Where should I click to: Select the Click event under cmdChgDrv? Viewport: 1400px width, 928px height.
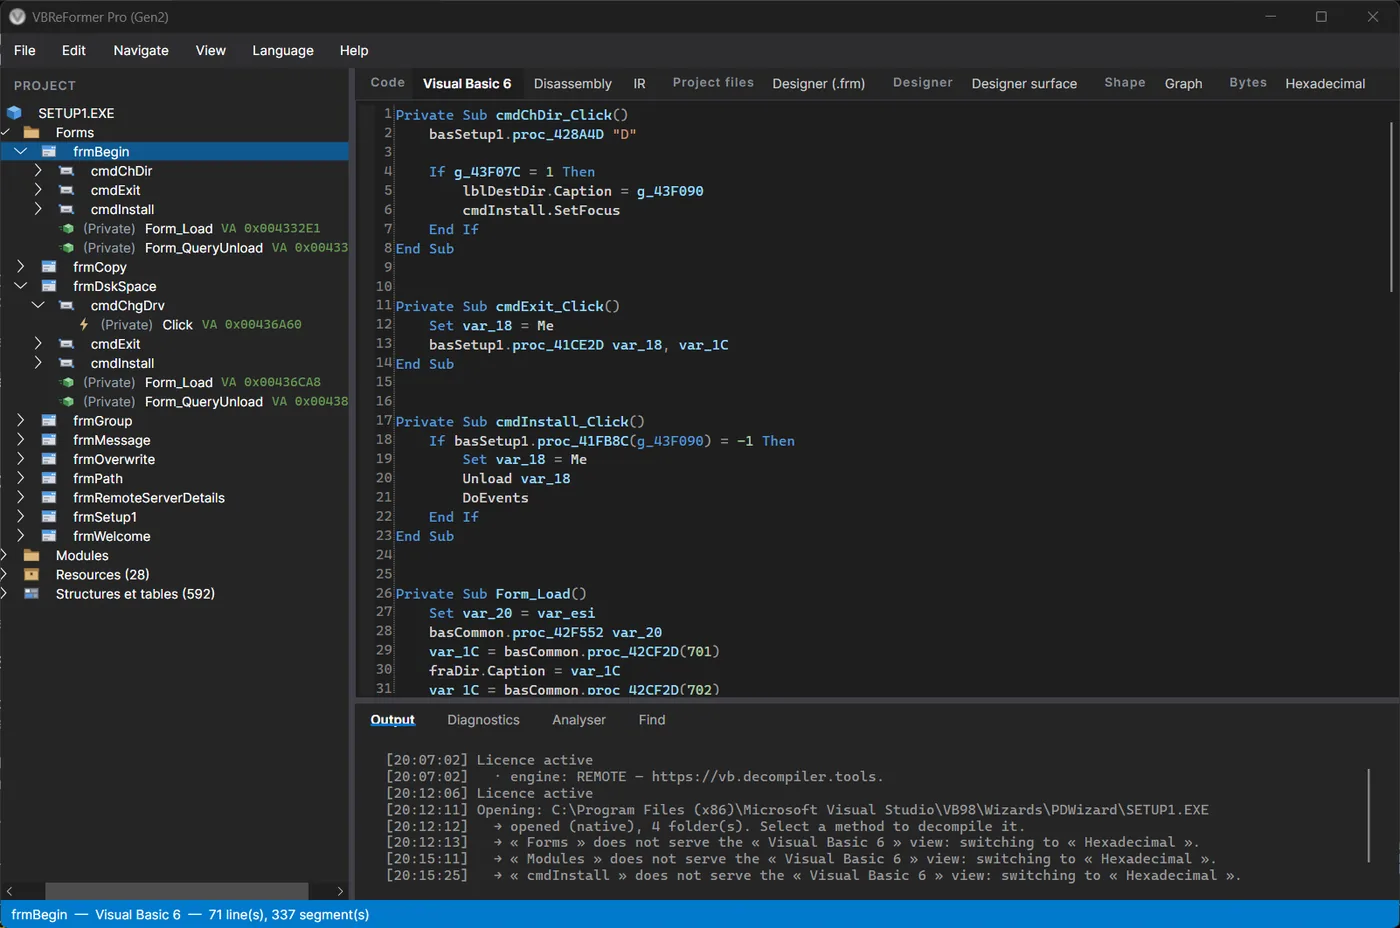point(177,325)
